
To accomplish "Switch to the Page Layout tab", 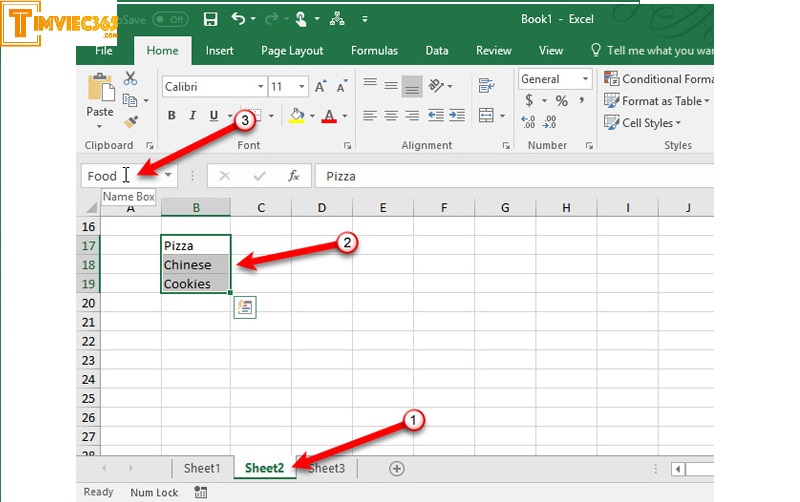I will pos(292,51).
